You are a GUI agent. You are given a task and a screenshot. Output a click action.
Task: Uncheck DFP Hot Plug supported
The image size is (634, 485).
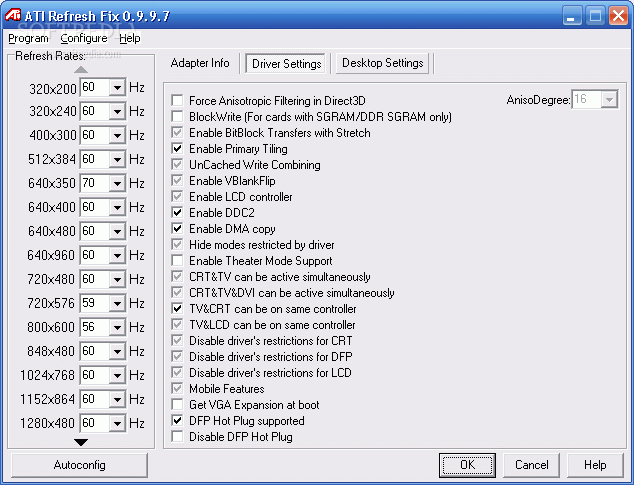coord(177,421)
